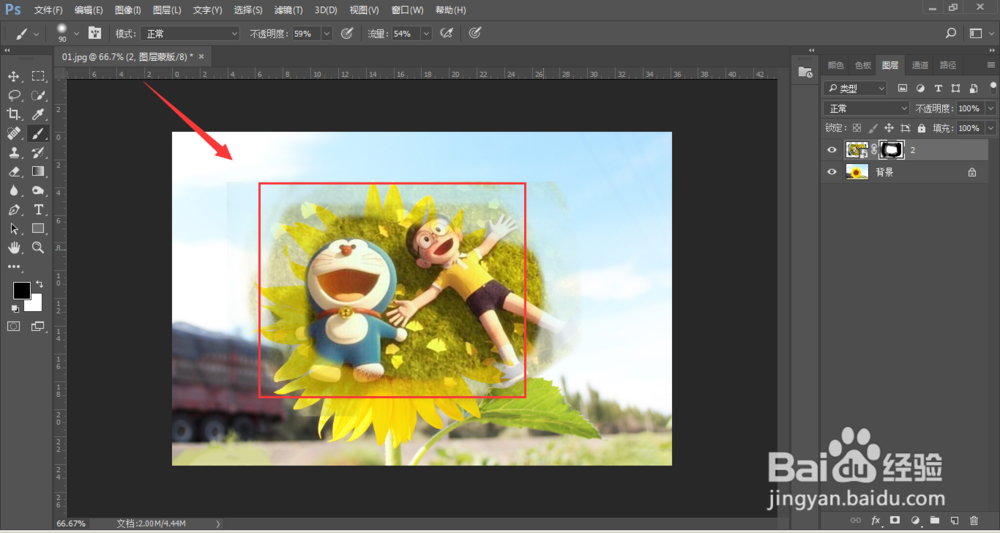Select the Pen tool

tap(13, 210)
